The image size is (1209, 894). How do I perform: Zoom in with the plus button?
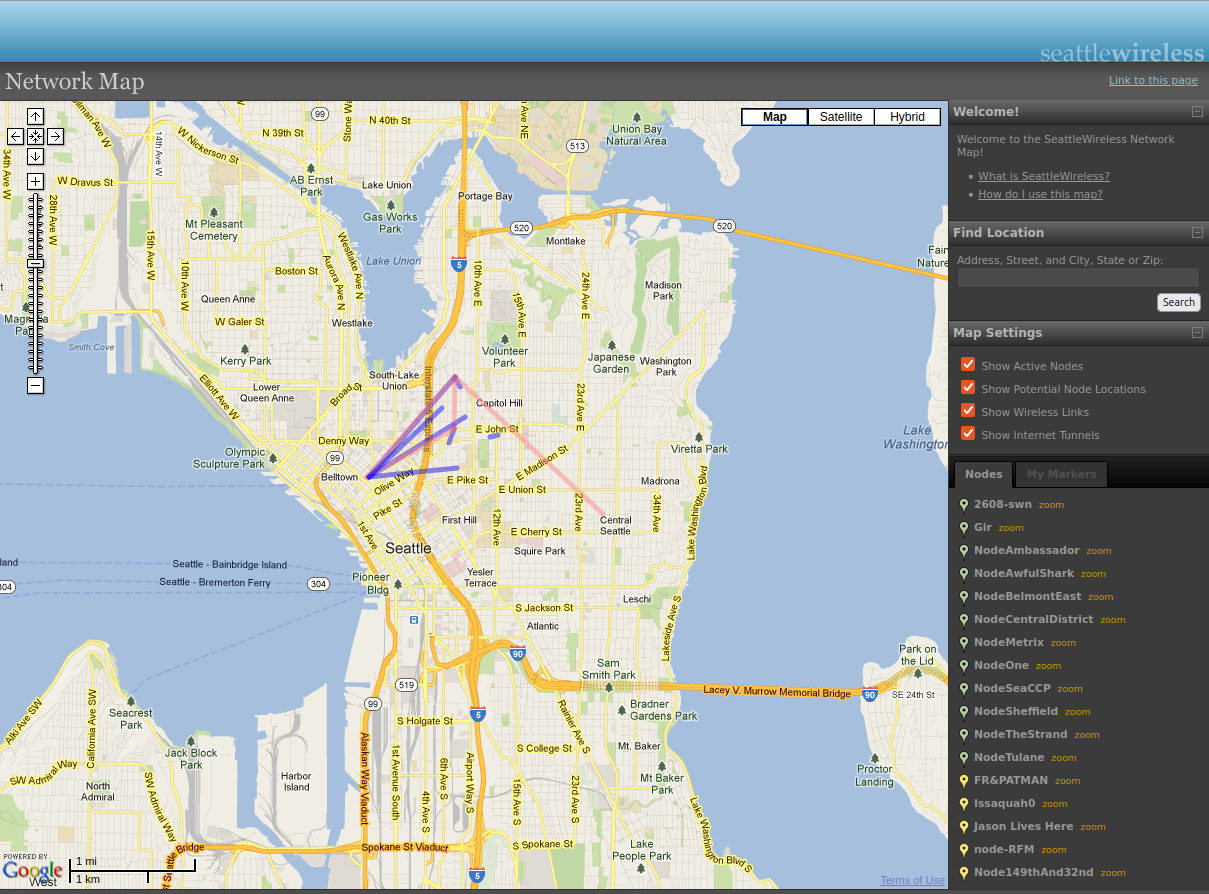(x=35, y=181)
